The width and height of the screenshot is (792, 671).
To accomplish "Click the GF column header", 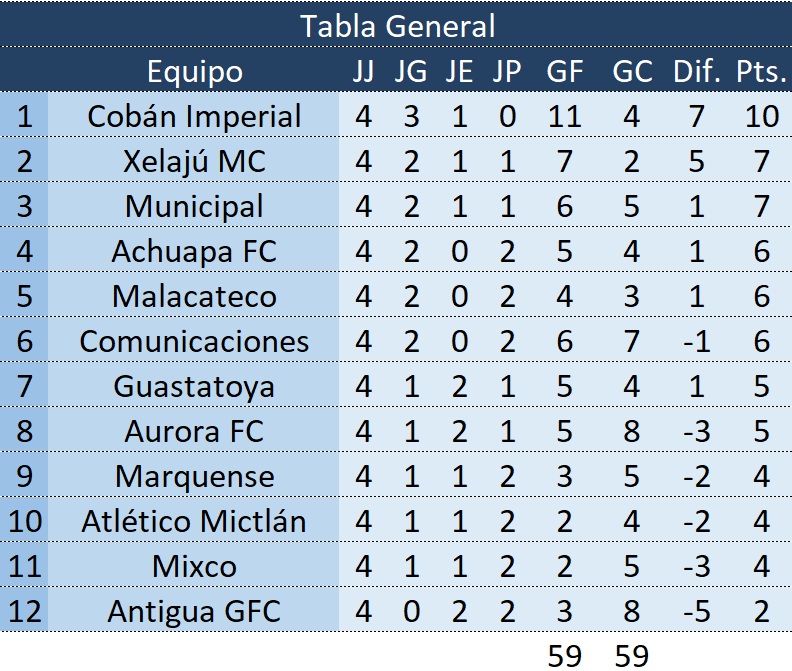I will click(x=565, y=72).
